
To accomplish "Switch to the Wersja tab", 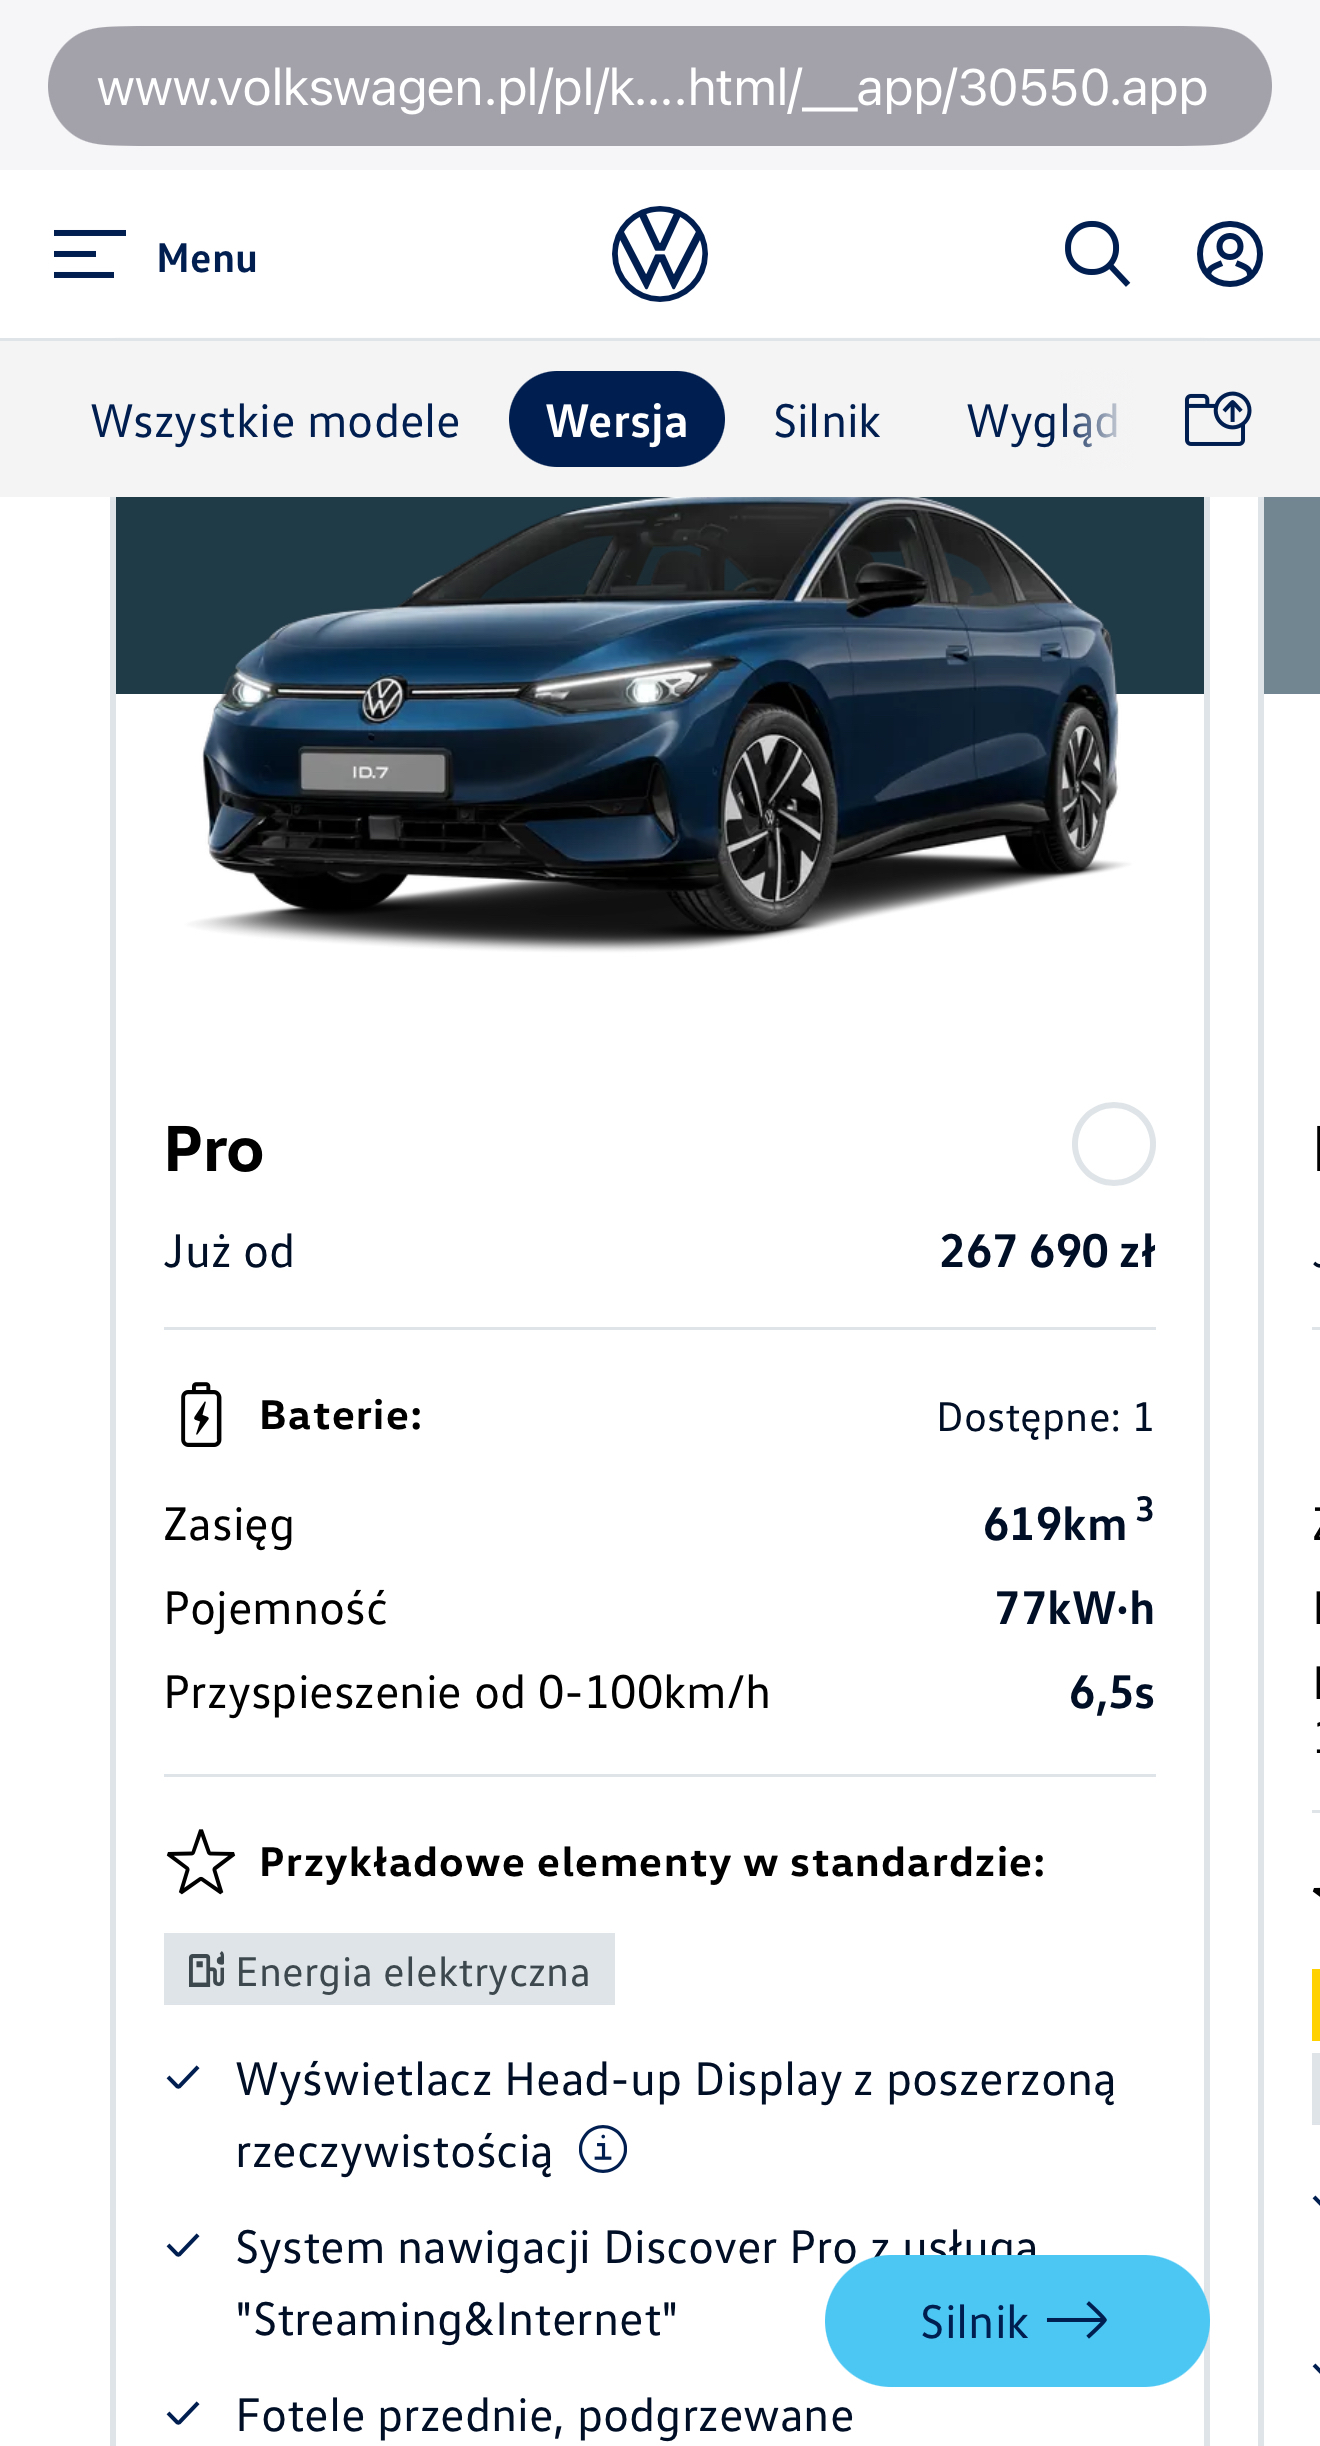I will 616,420.
